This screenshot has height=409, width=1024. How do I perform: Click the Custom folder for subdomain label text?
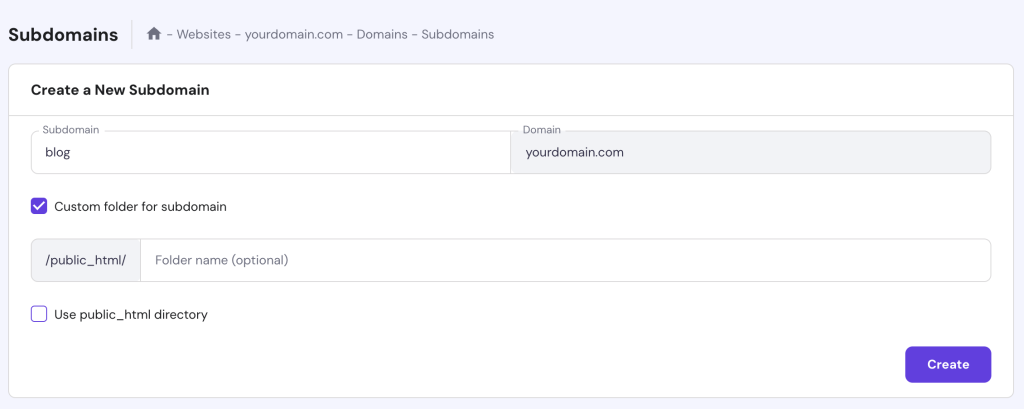tap(140, 207)
